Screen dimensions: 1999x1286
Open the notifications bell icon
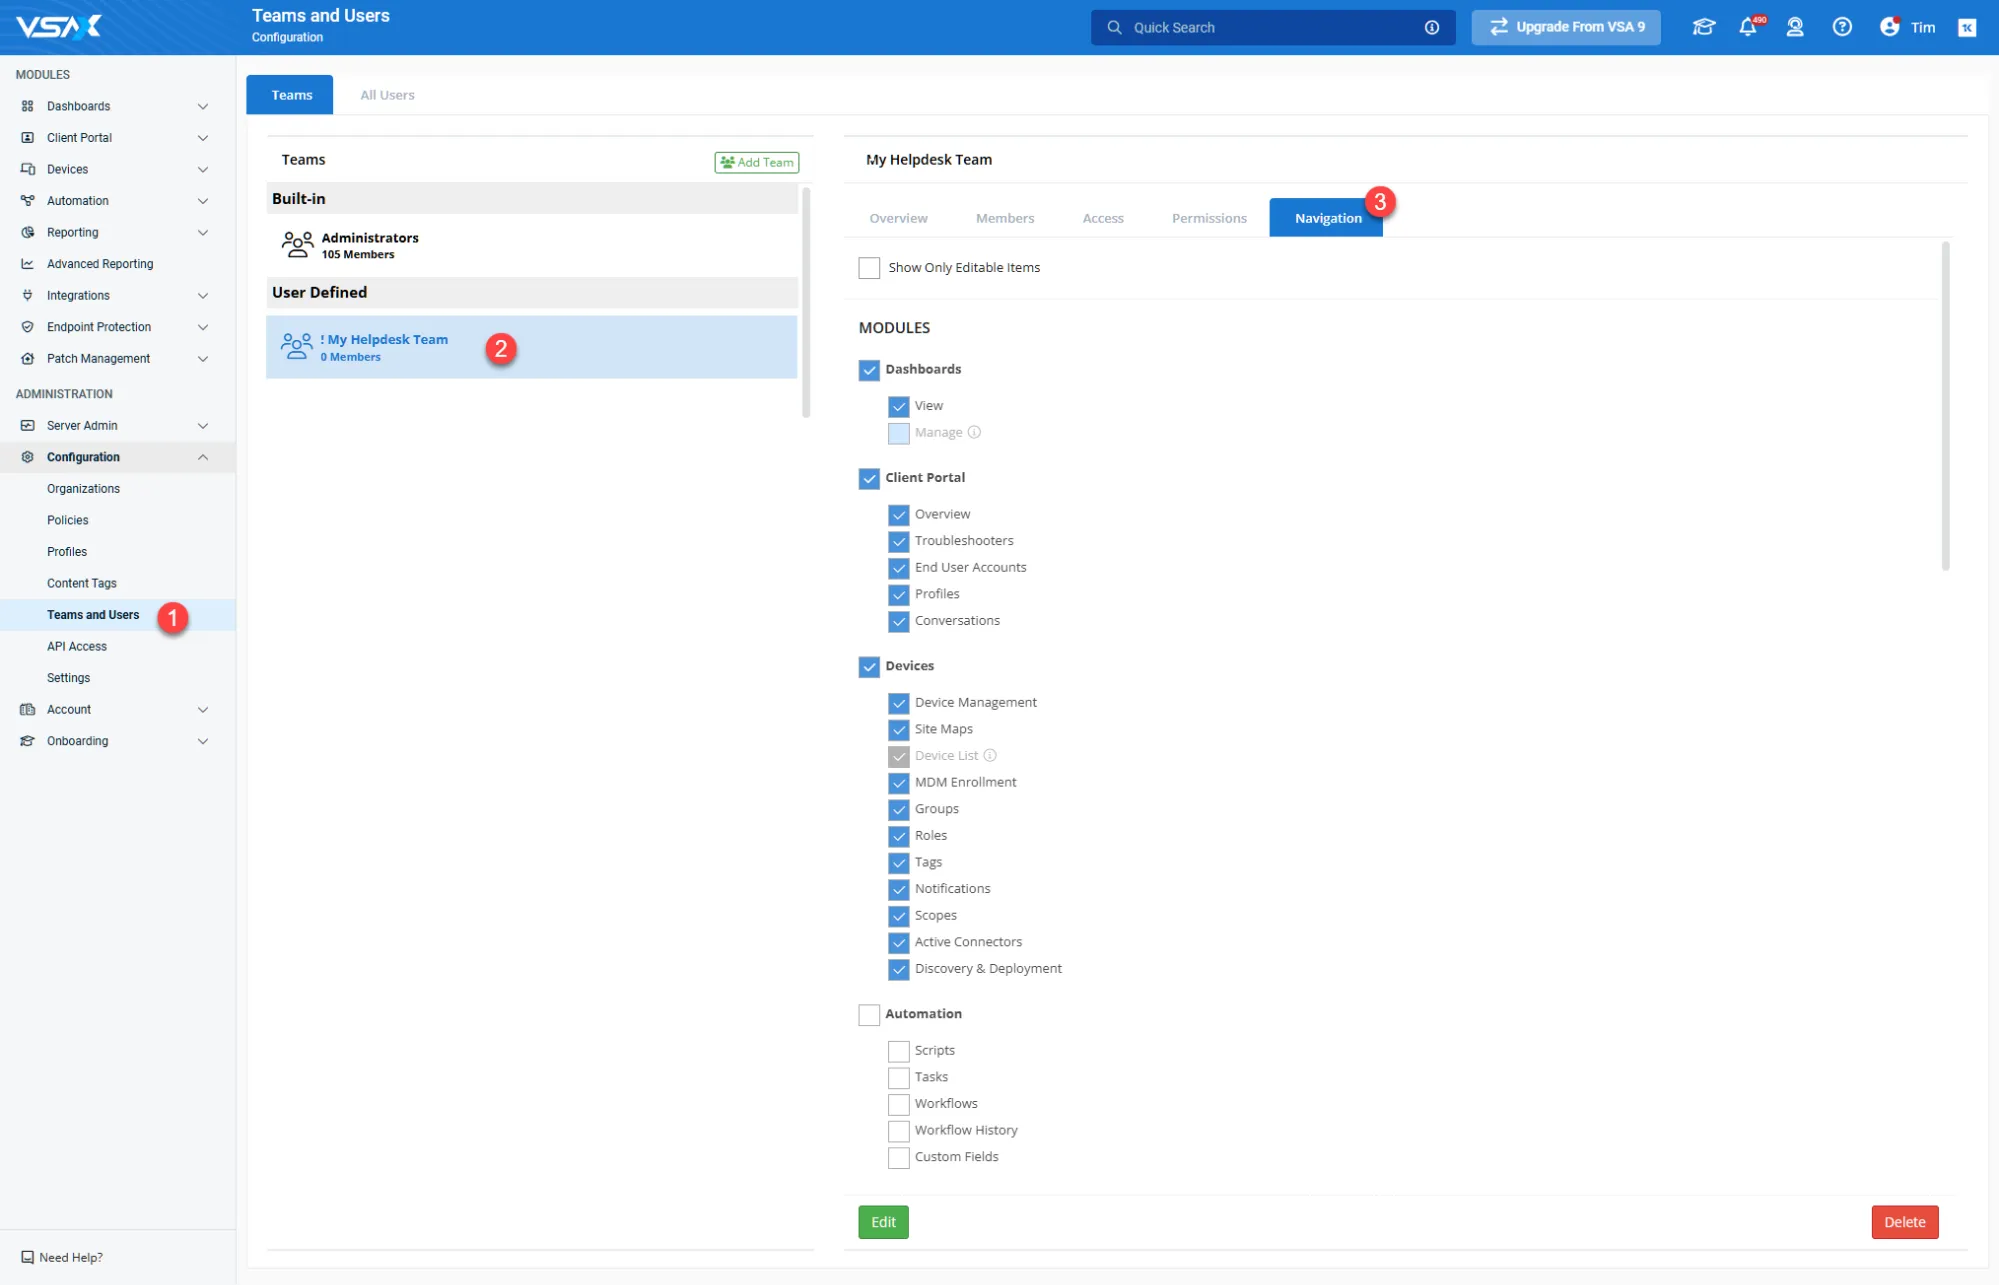pyautogui.click(x=1747, y=27)
